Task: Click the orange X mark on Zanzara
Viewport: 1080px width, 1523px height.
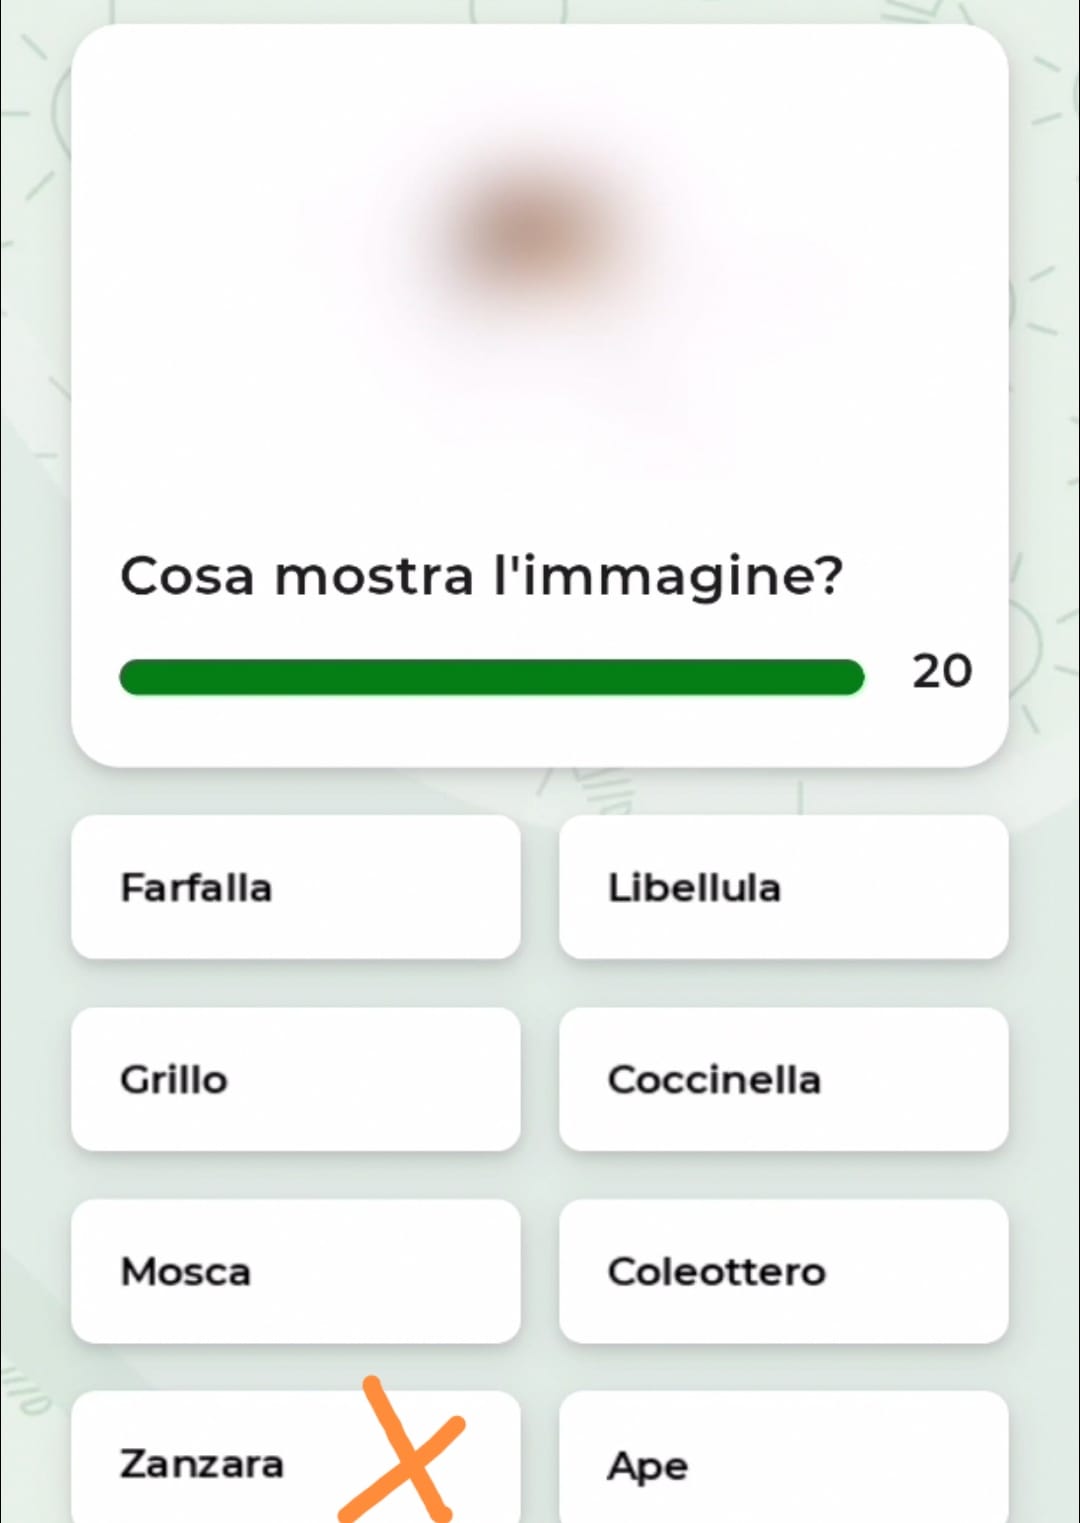Action: coord(403,1450)
